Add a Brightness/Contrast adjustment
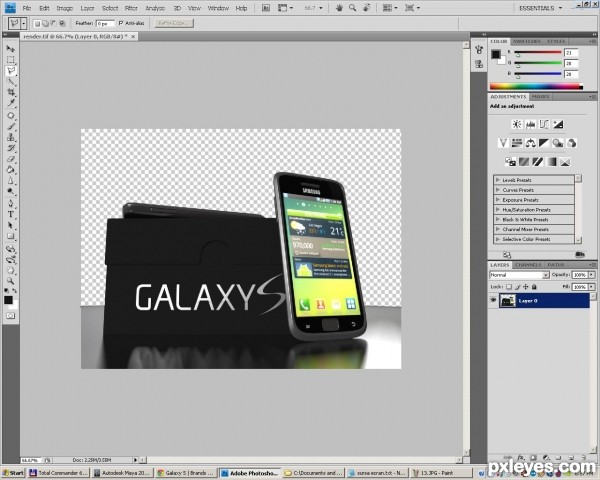The height and width of the screenshot is (480, 600). (517, 124)
